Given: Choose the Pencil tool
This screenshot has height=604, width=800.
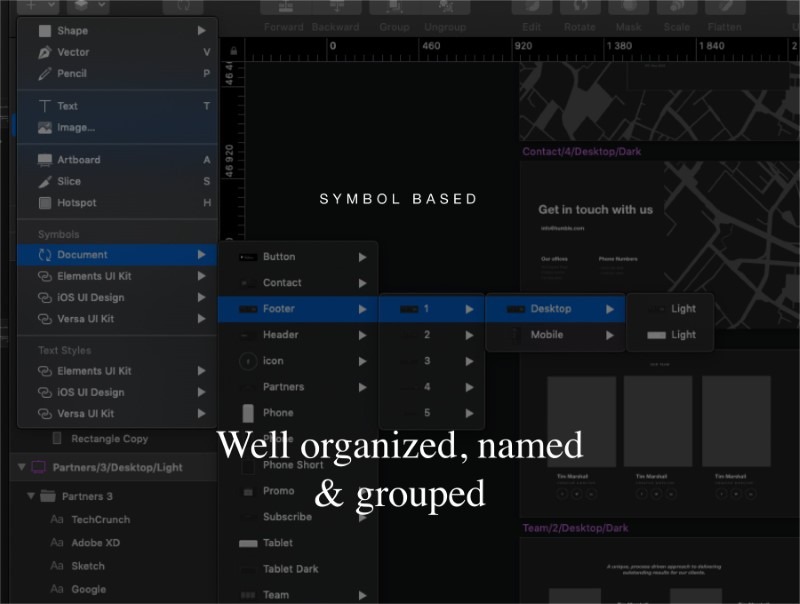Looking at the screenshot, I should tap(71, 74).
